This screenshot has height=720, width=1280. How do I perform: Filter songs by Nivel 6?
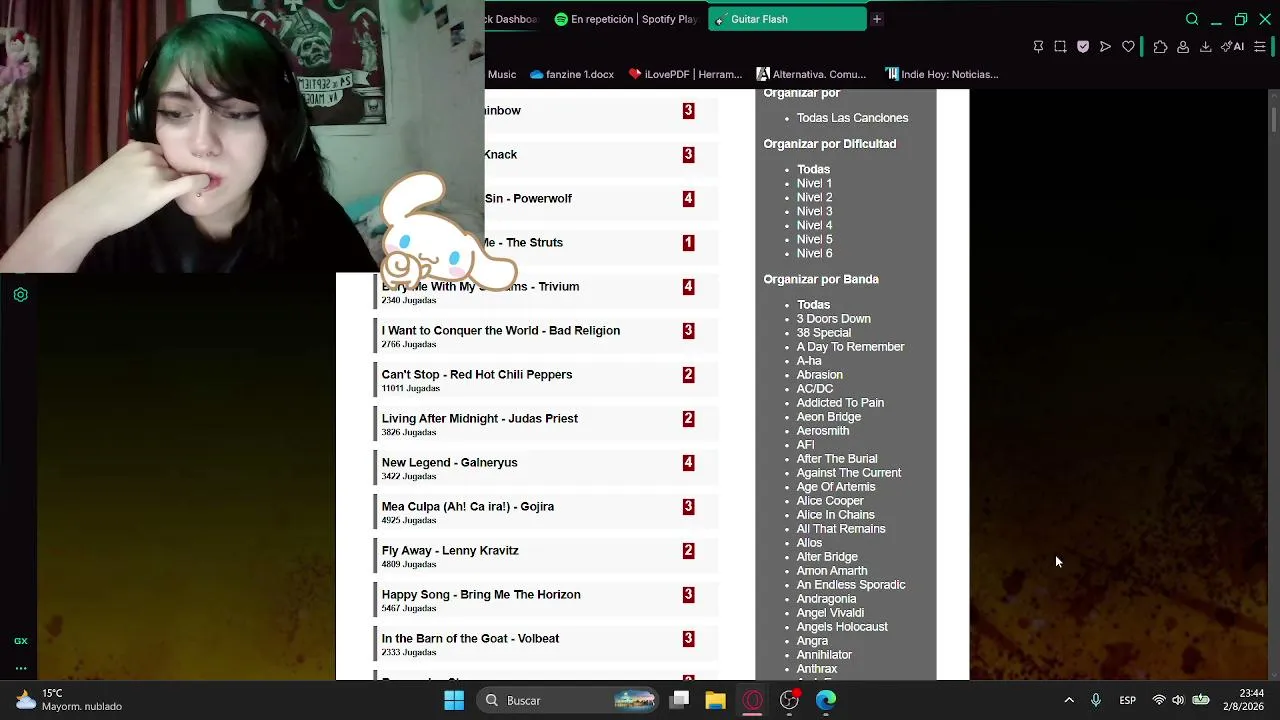point(814,254)
